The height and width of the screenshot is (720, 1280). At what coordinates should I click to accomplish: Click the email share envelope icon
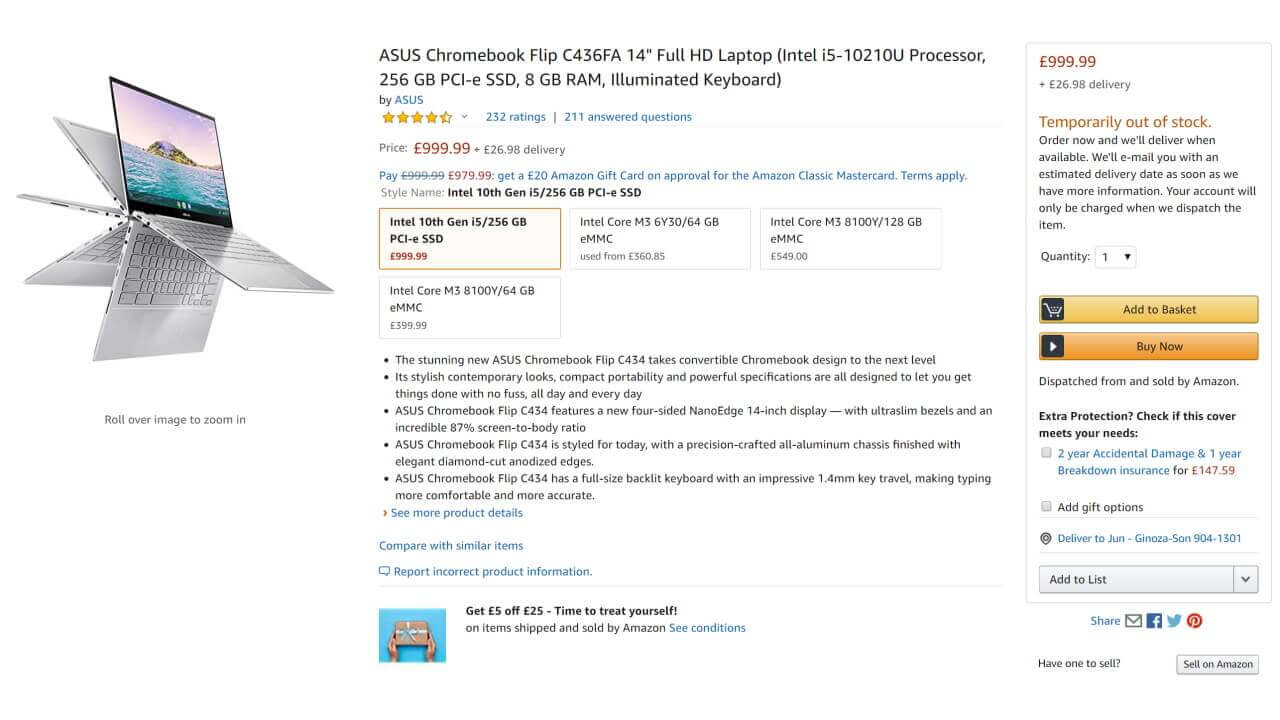[x=1133, y=621]
